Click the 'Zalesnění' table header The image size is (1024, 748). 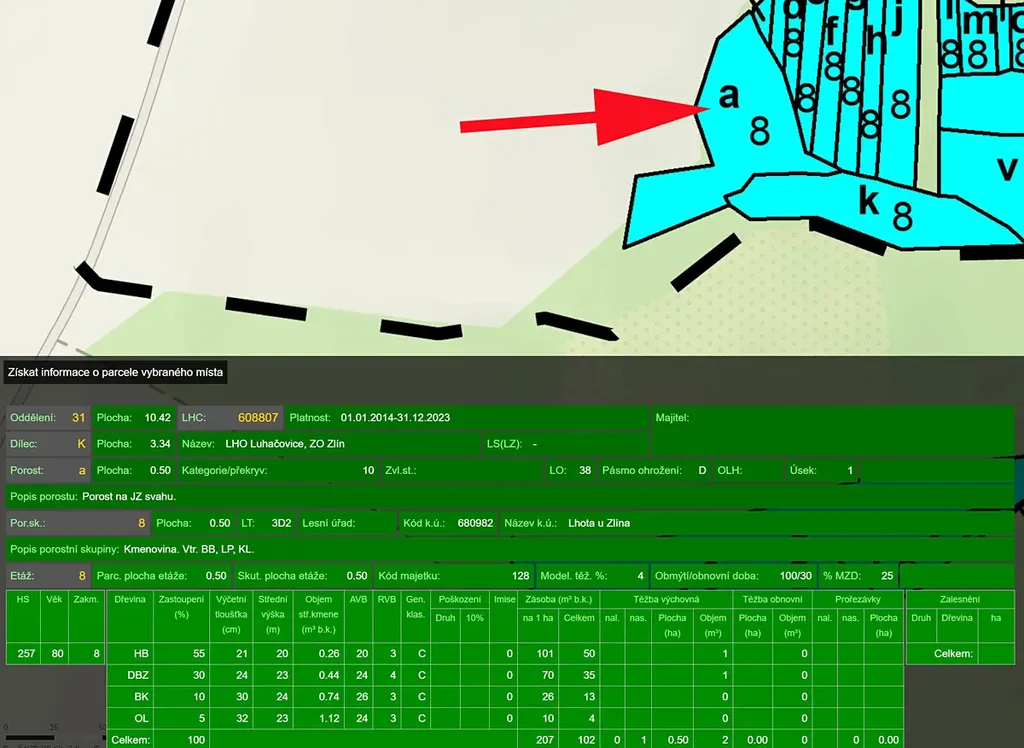pyautogui.click(x=959, y=599)
